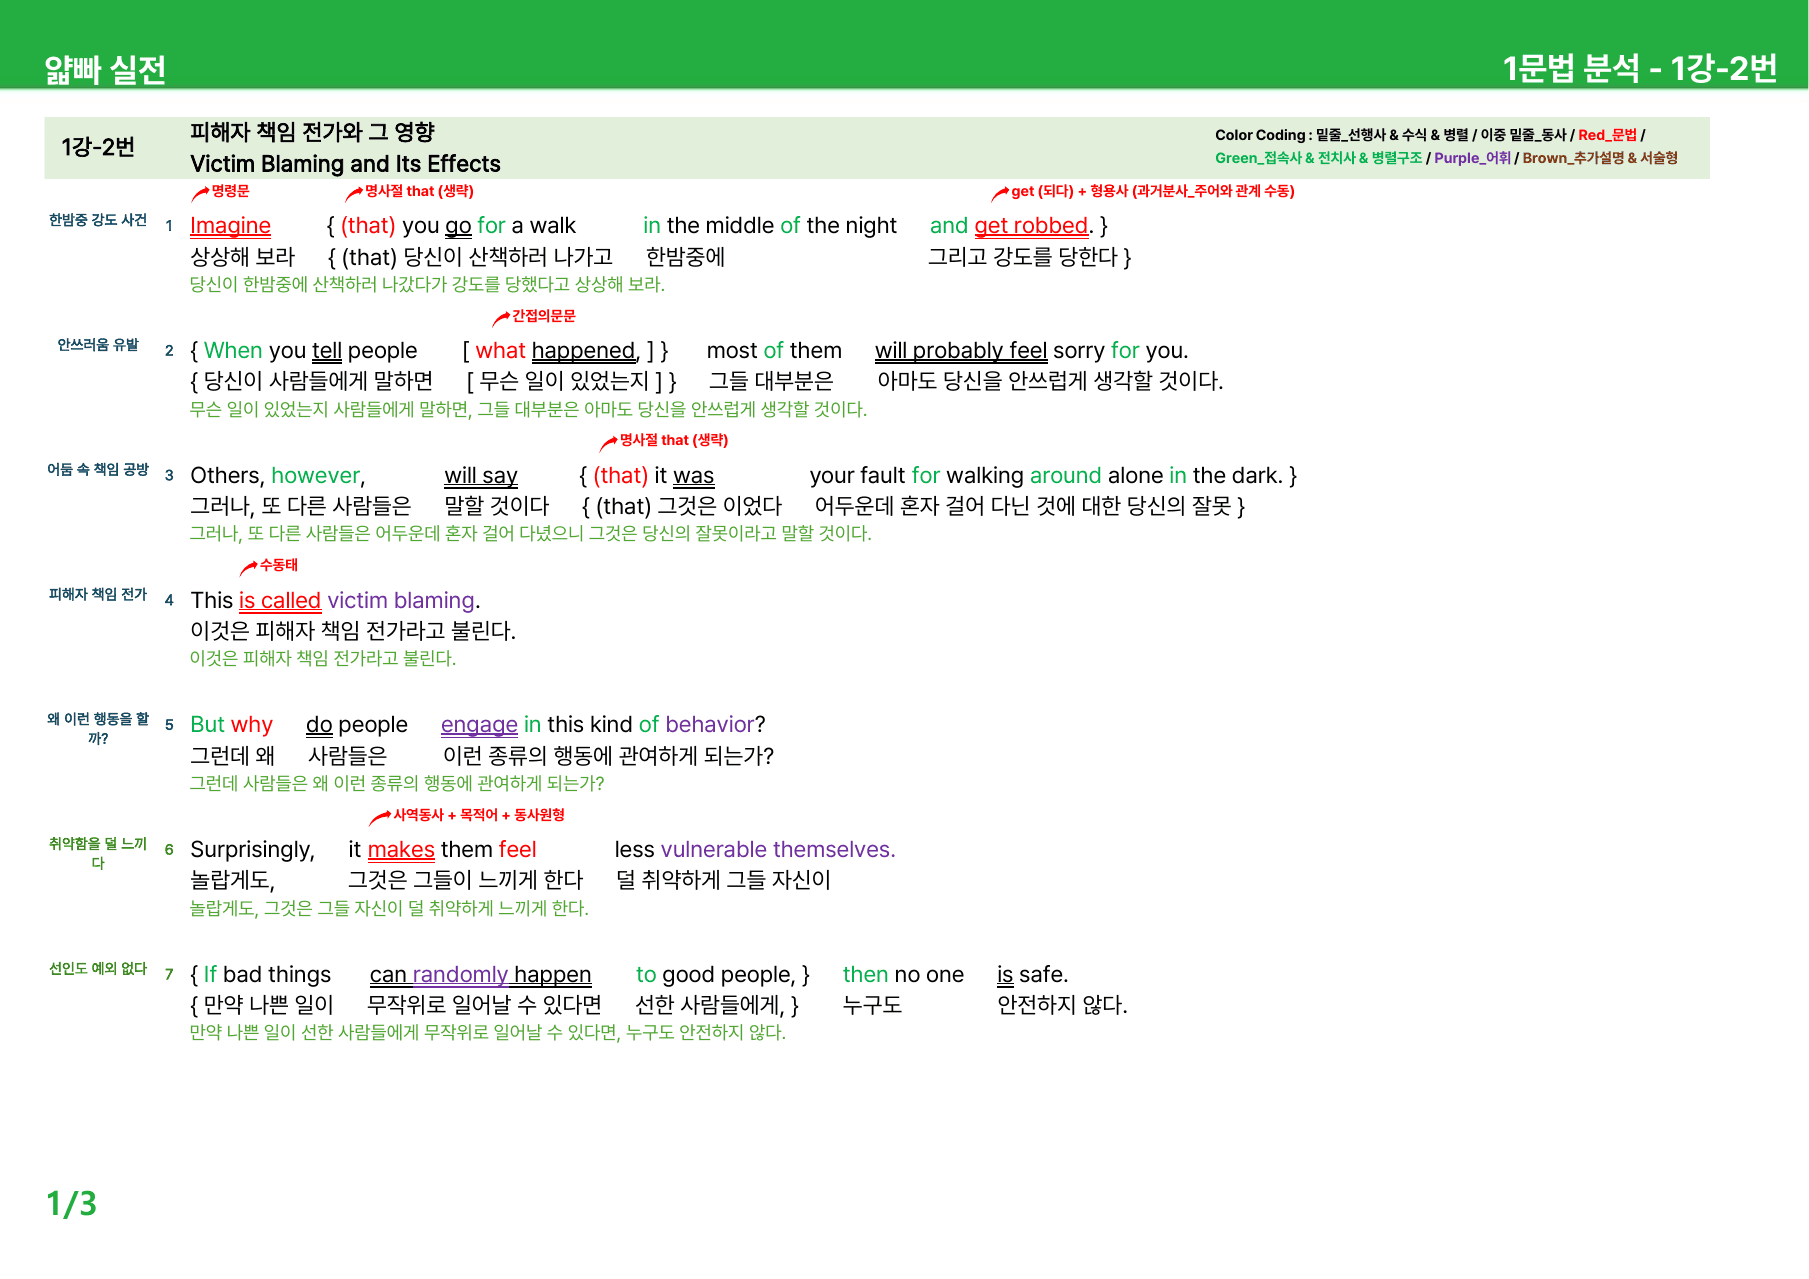This screenshot has height=1279, width=1809.
Task: Click the green summary line ending '상상해 보라.'
Action: 427,284
